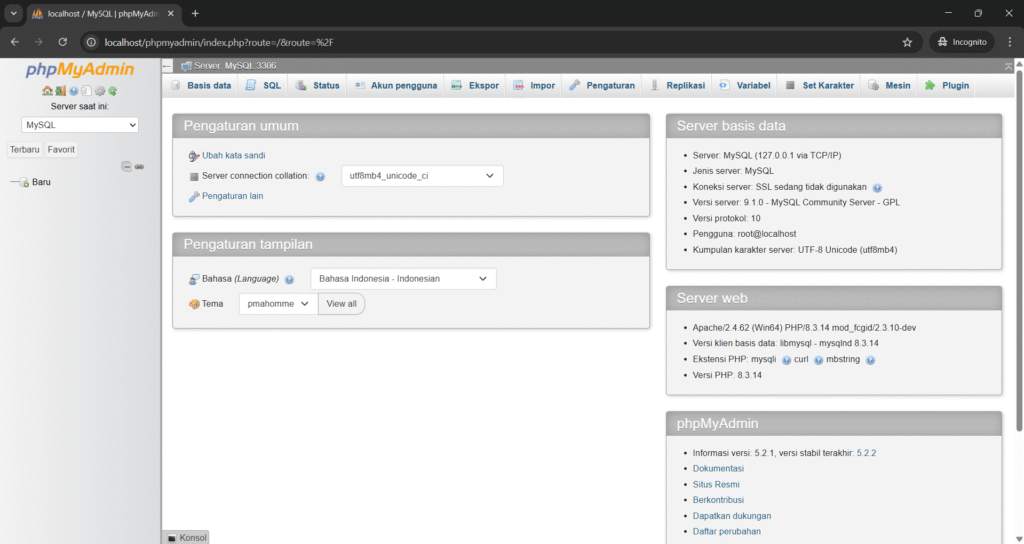Reload the browser page
1024x544 pixels.
click(63, 42)
